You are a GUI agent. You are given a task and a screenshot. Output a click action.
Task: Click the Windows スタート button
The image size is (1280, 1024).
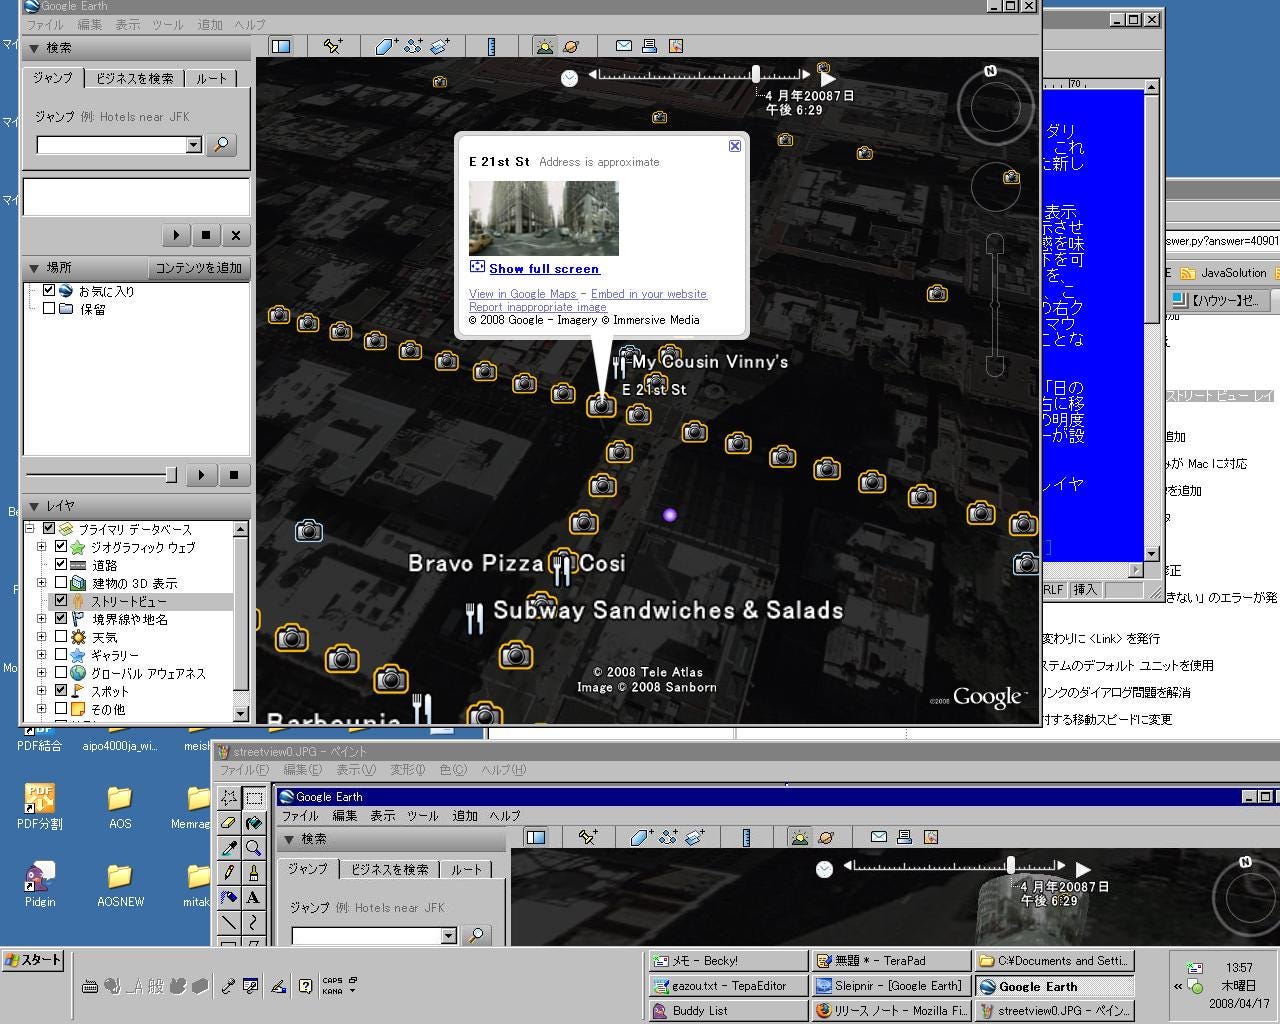click(34, 960)
